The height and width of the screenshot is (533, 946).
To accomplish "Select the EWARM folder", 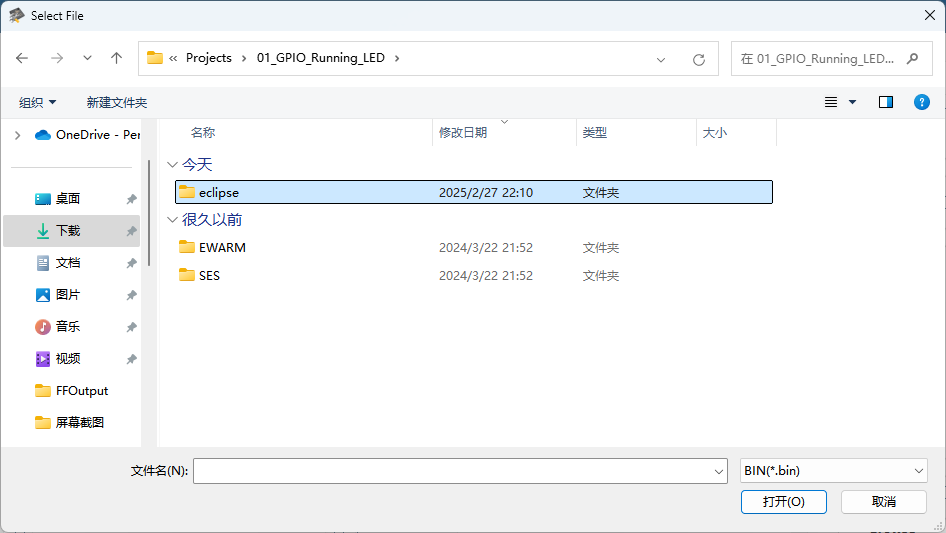I will pos(221,247).
